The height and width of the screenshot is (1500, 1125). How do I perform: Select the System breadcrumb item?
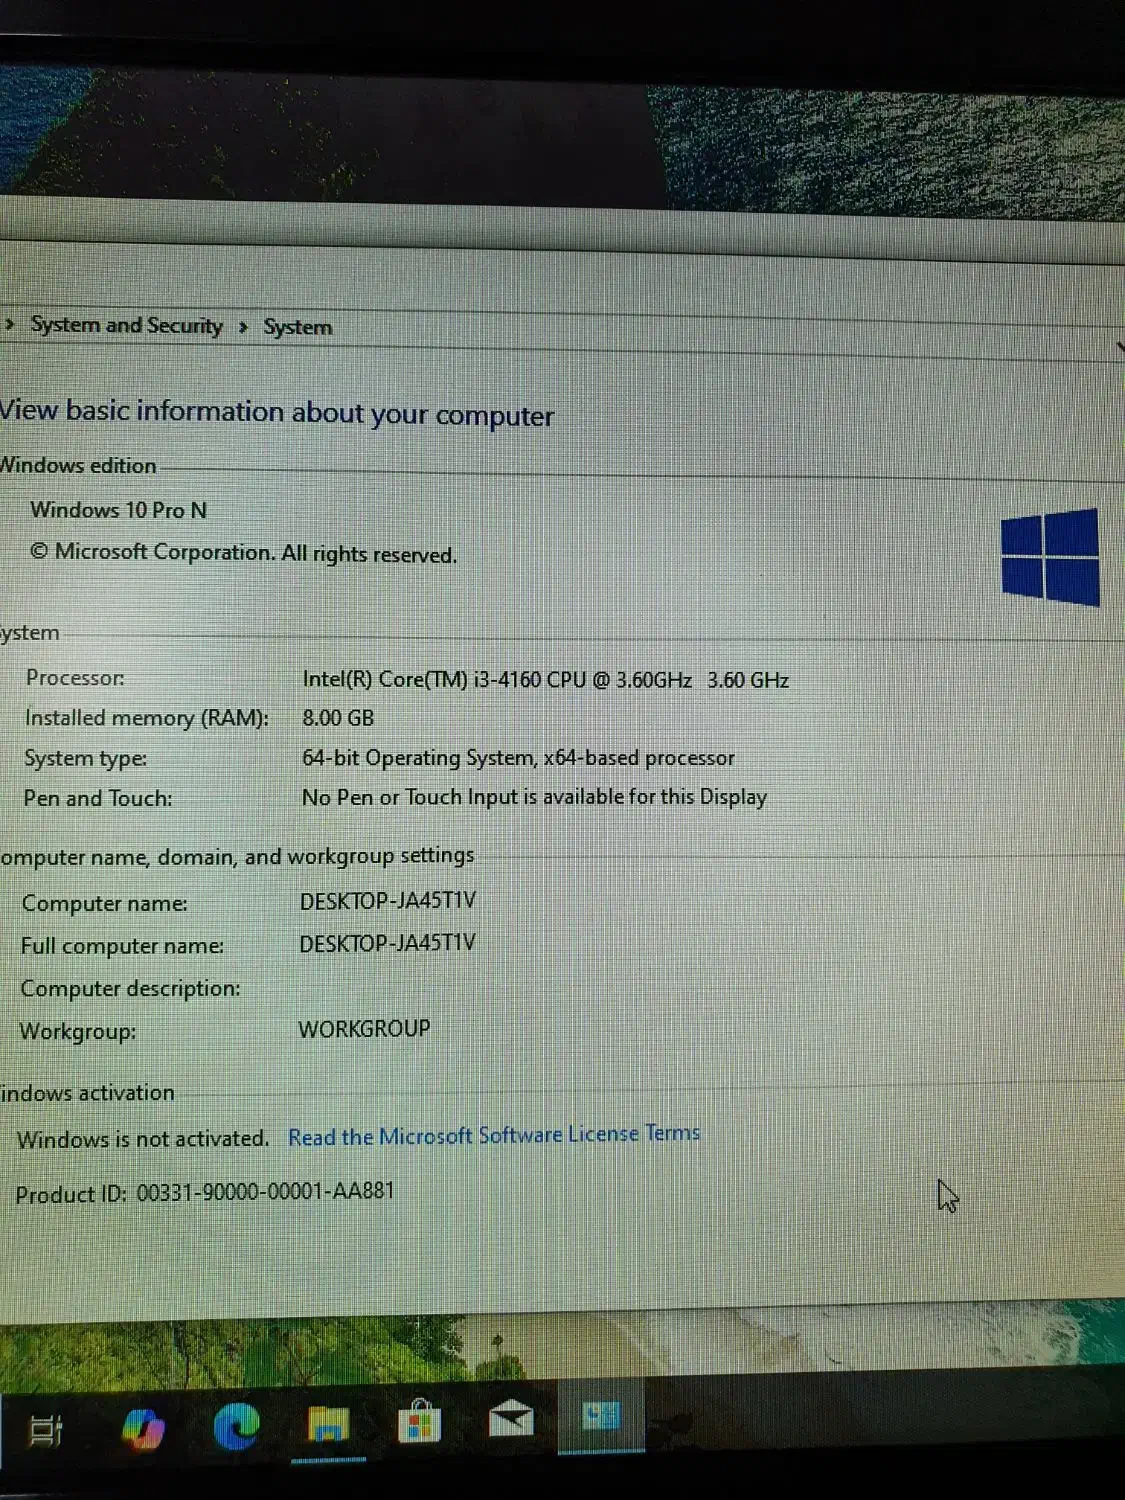click(x=297, y=327)
